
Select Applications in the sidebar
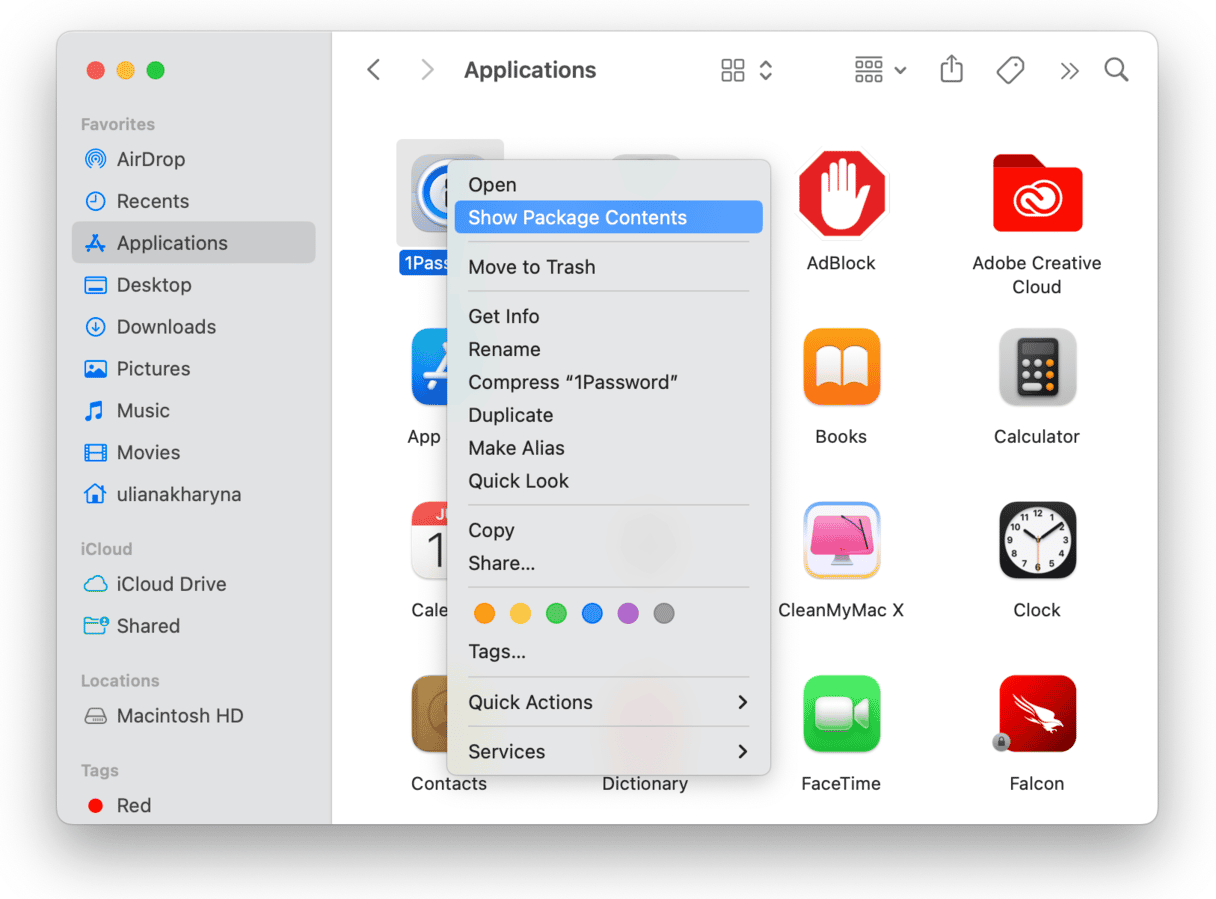click(194, 243)
